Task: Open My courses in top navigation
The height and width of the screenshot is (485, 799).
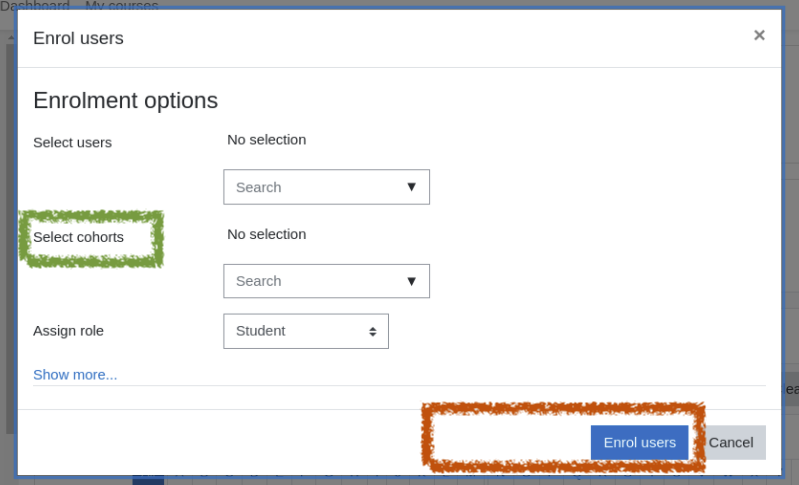Action: tap(122, 5)
